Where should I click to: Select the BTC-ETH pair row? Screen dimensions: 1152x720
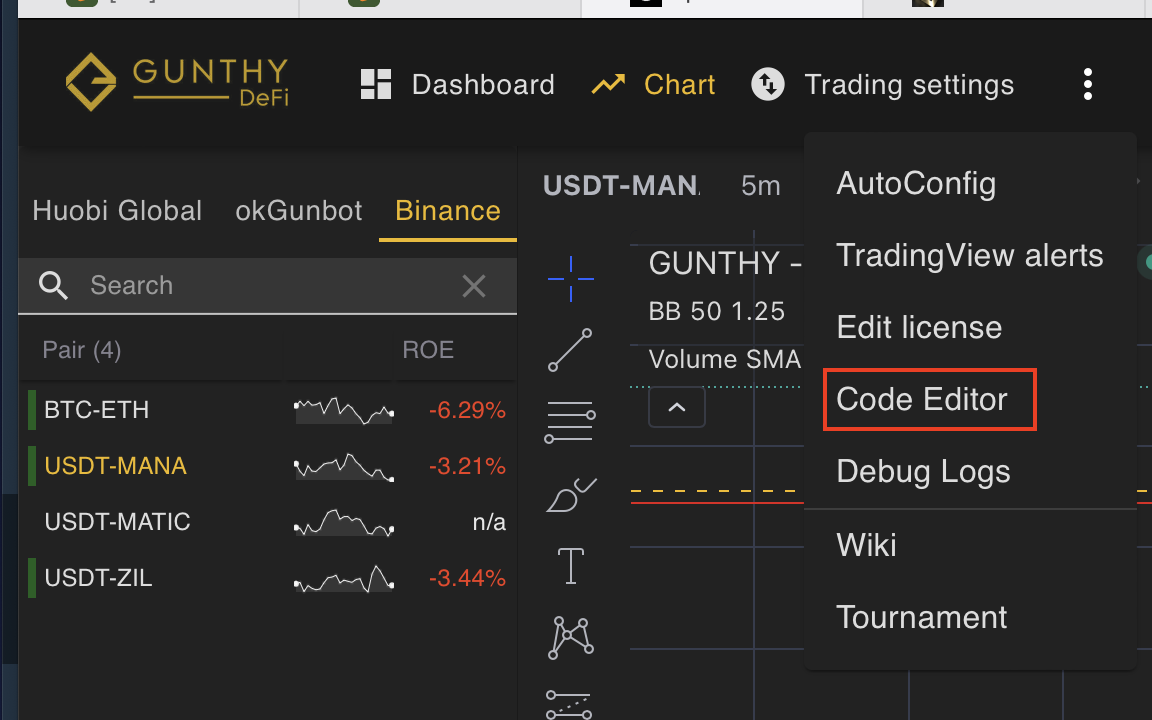[267, 410]
